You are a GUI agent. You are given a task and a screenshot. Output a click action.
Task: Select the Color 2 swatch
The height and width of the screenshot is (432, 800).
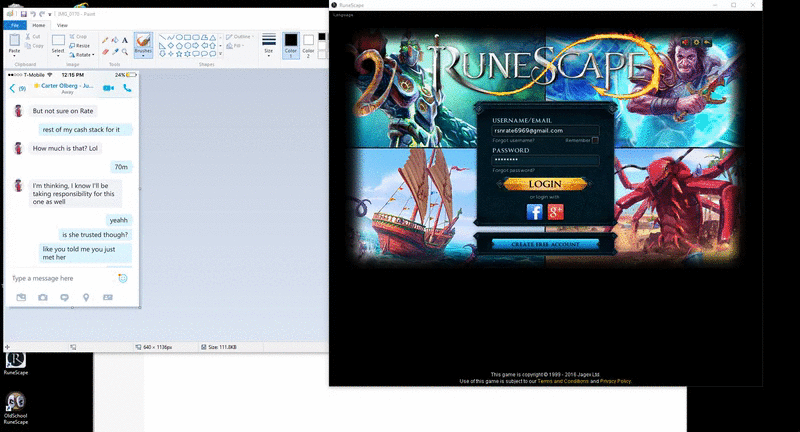(x=308, y=45)
